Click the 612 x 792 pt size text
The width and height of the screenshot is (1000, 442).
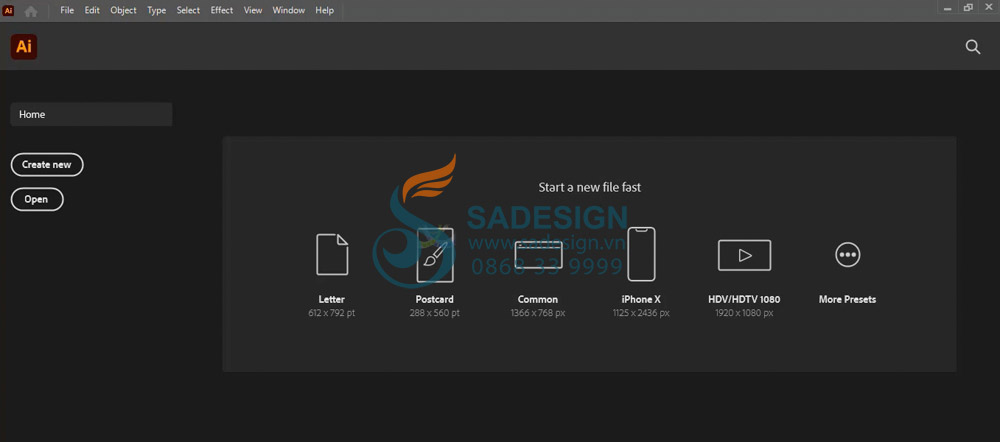[x=332, y=313]
